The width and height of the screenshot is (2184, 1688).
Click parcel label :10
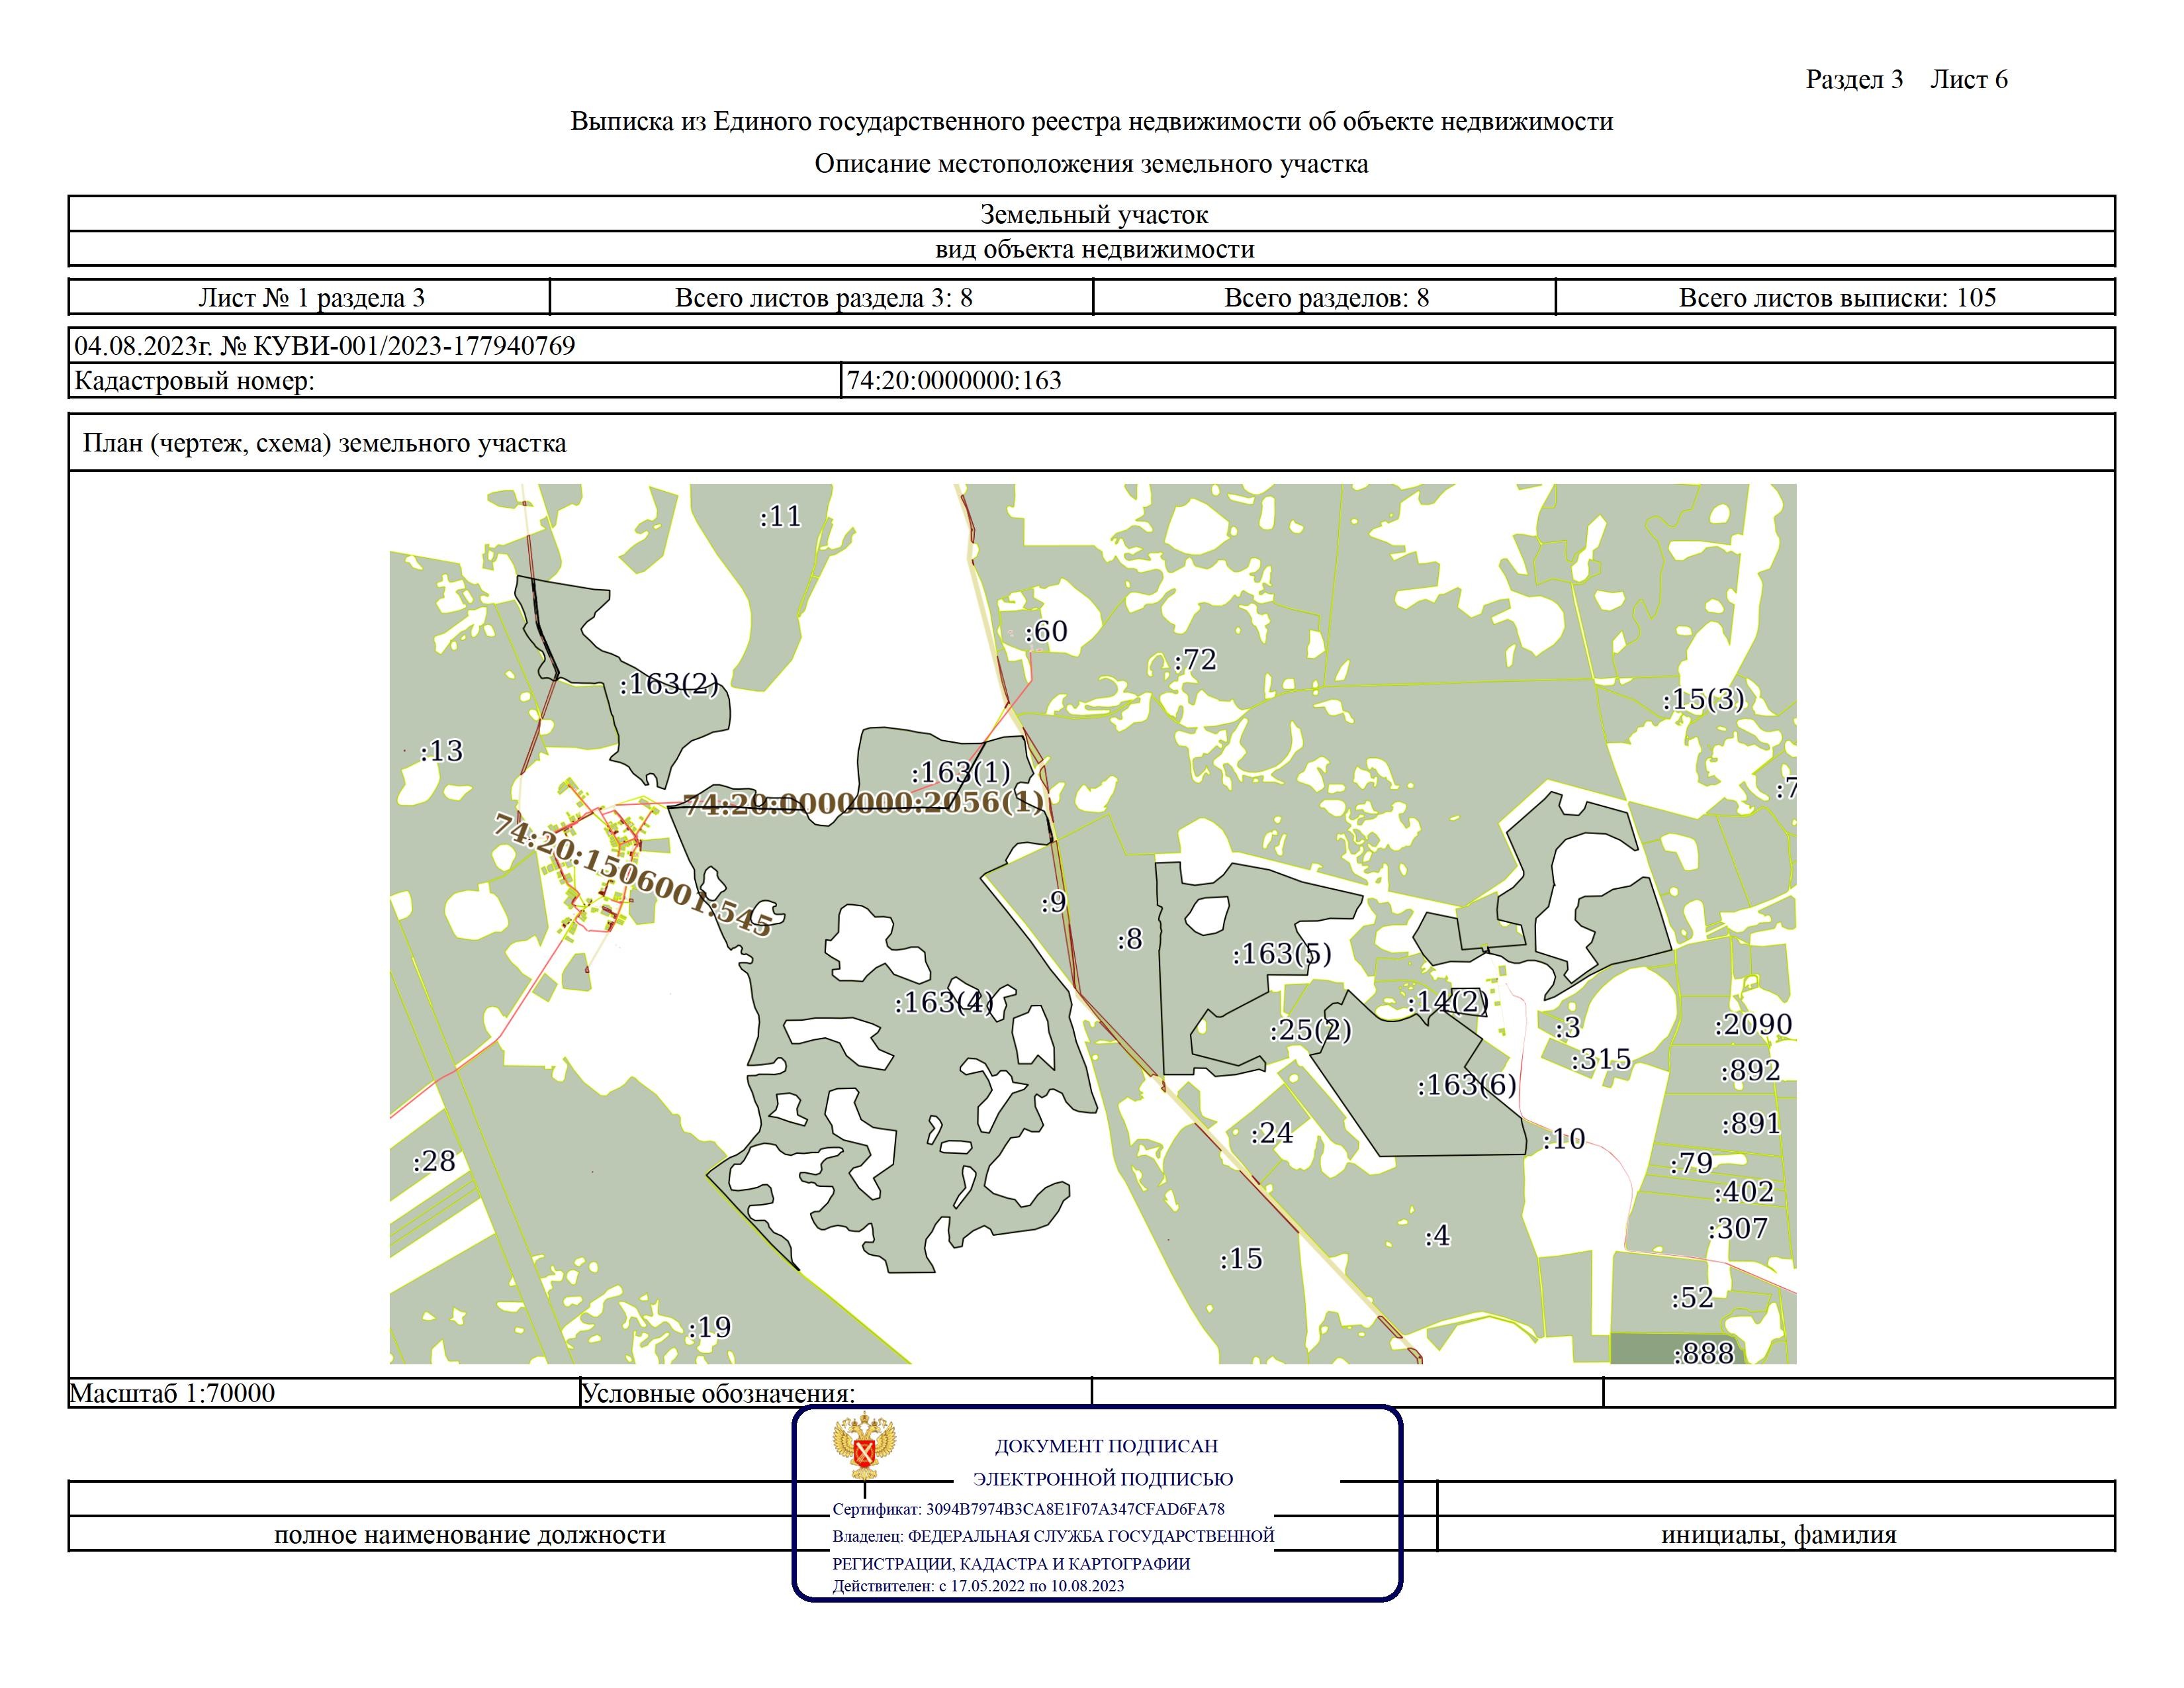1564,1139
